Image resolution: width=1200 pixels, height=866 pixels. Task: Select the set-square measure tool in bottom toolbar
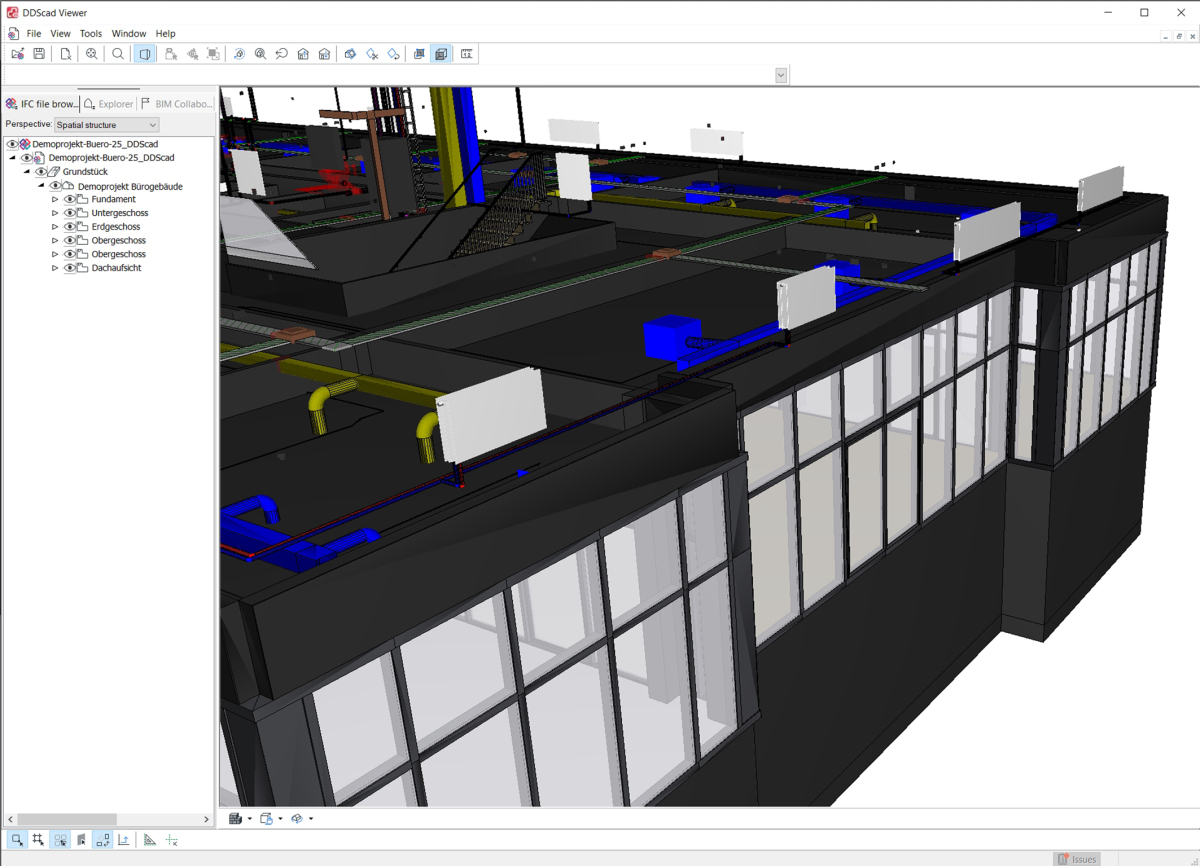pos(149,840)
